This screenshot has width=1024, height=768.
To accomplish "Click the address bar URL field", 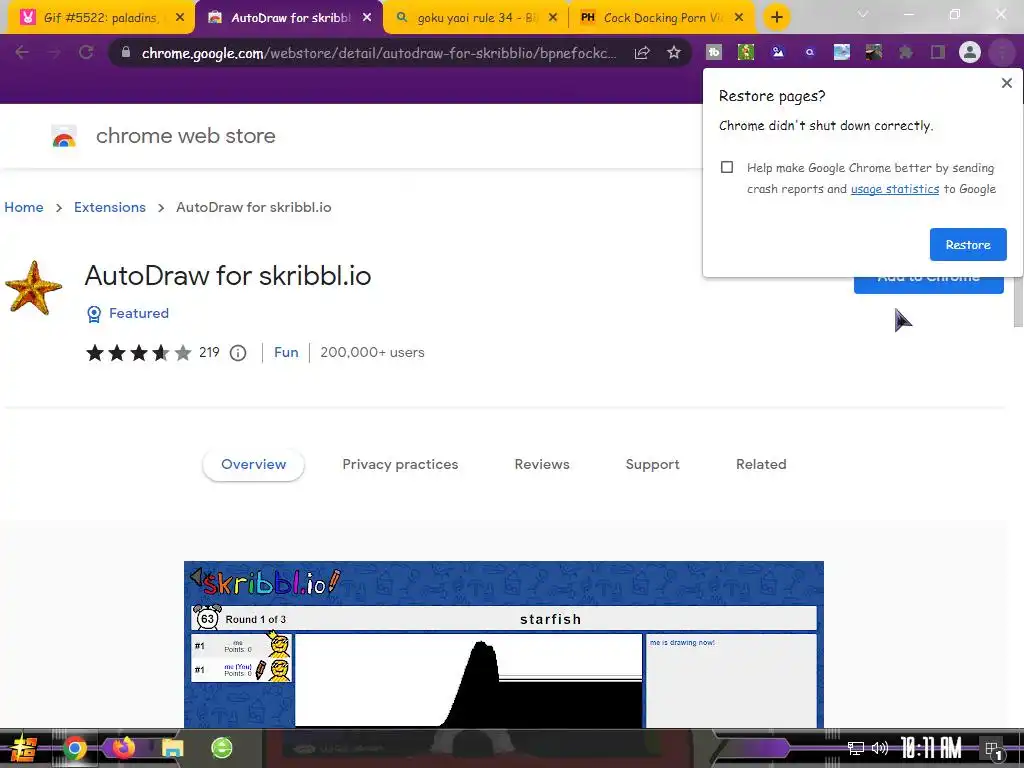I will click(379, 53).
